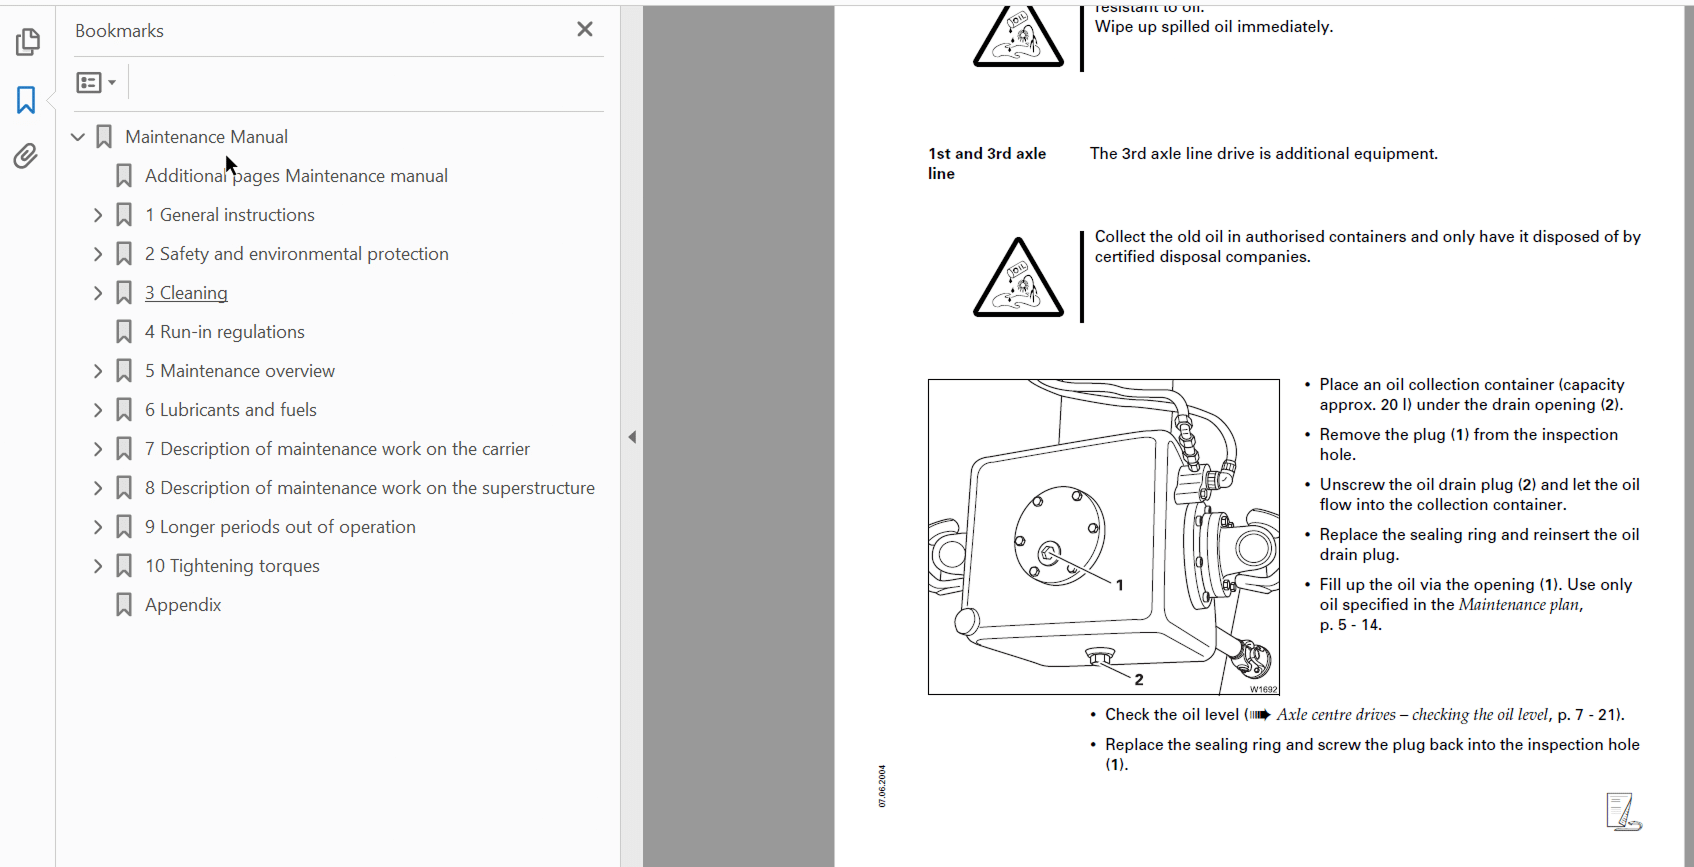Jump to 2 Safety and environmental protection
Viewport: 1694px width, 867px height.
(297, 254)
